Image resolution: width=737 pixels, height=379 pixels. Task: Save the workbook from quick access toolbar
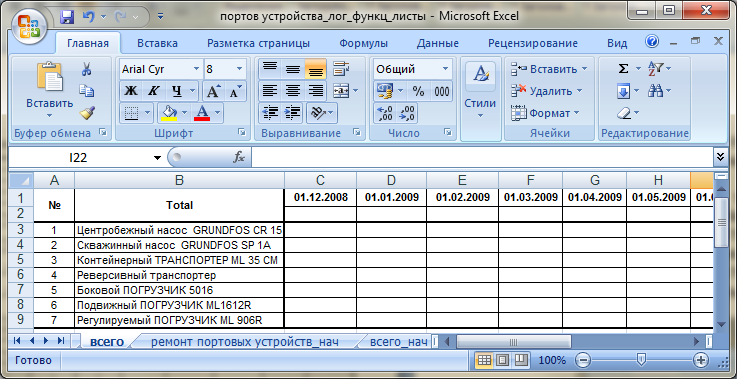coord(68,16)
